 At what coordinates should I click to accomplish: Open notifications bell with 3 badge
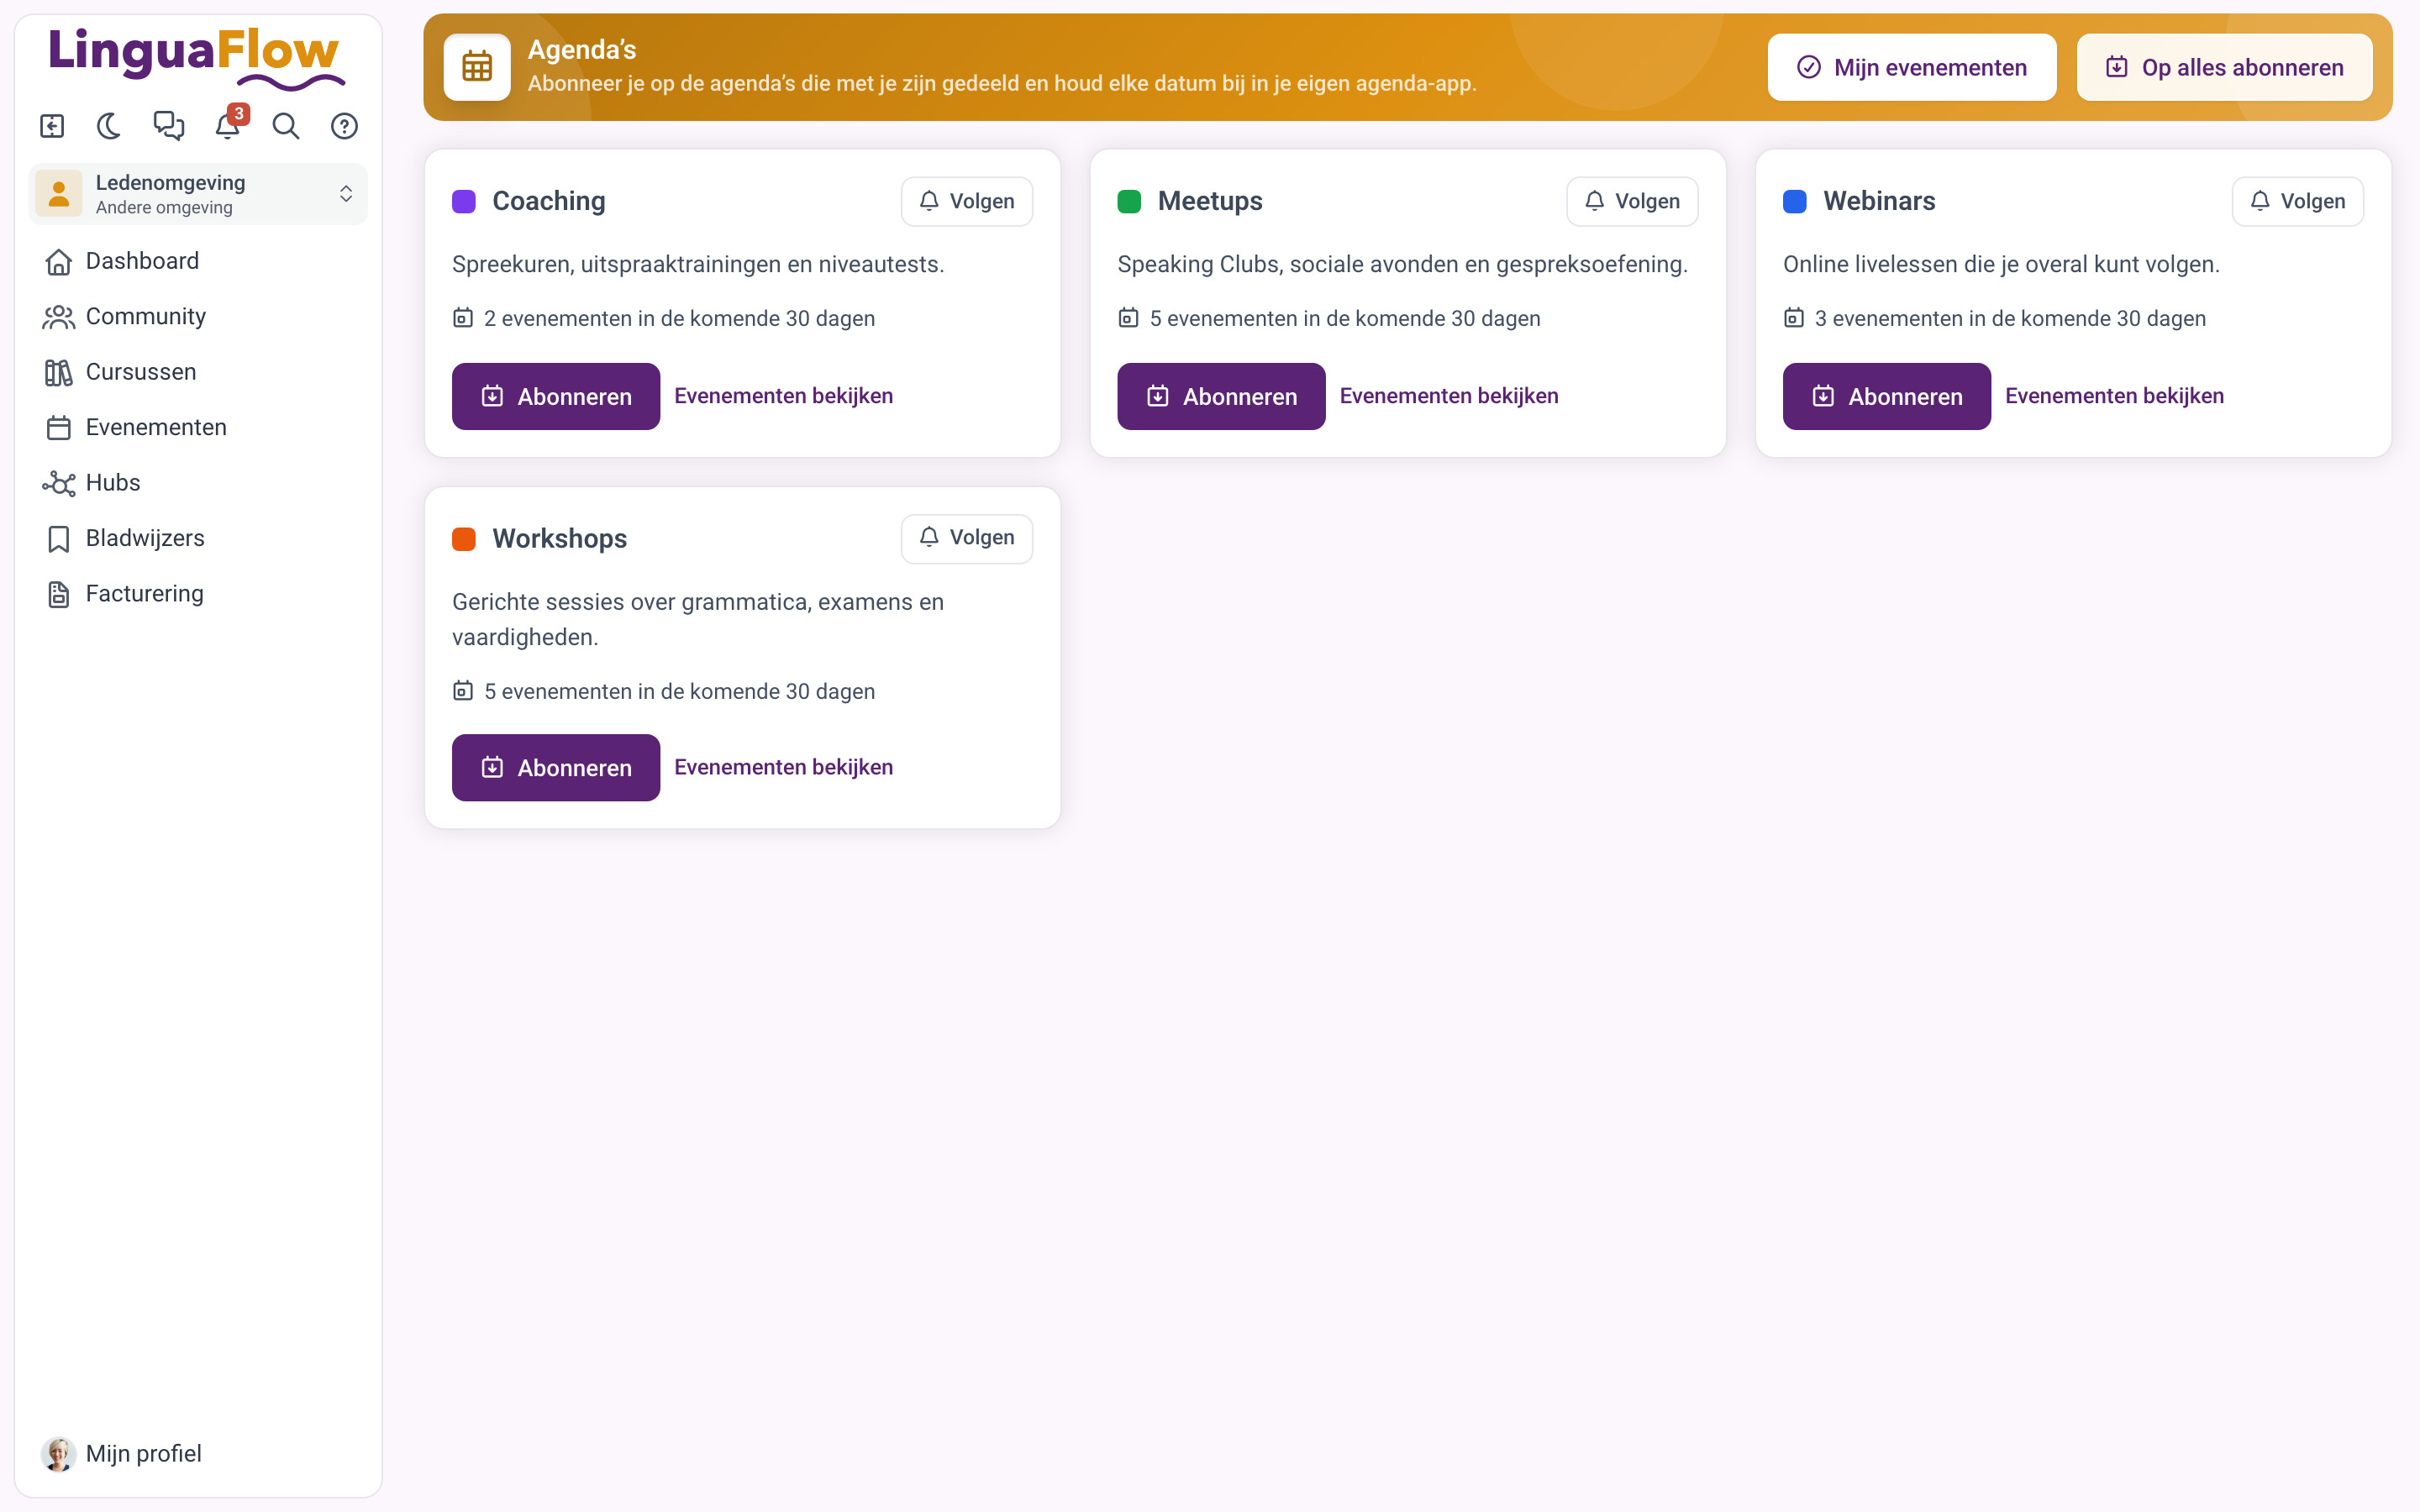click(x=228, y=125)
